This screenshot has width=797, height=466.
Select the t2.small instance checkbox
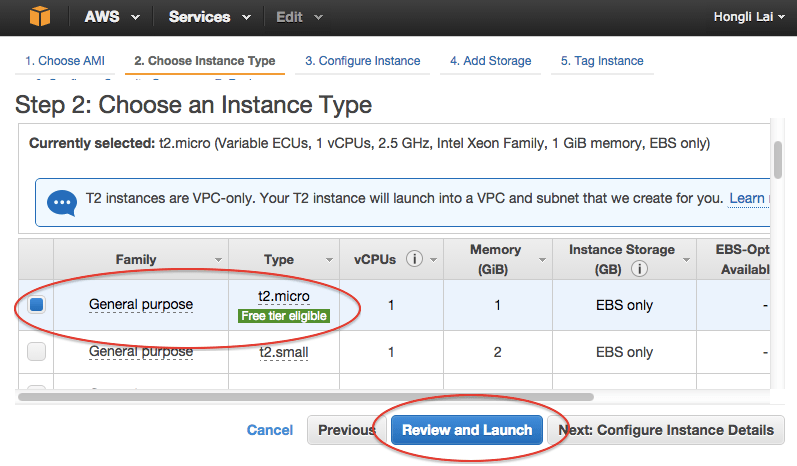pos(37,351)
